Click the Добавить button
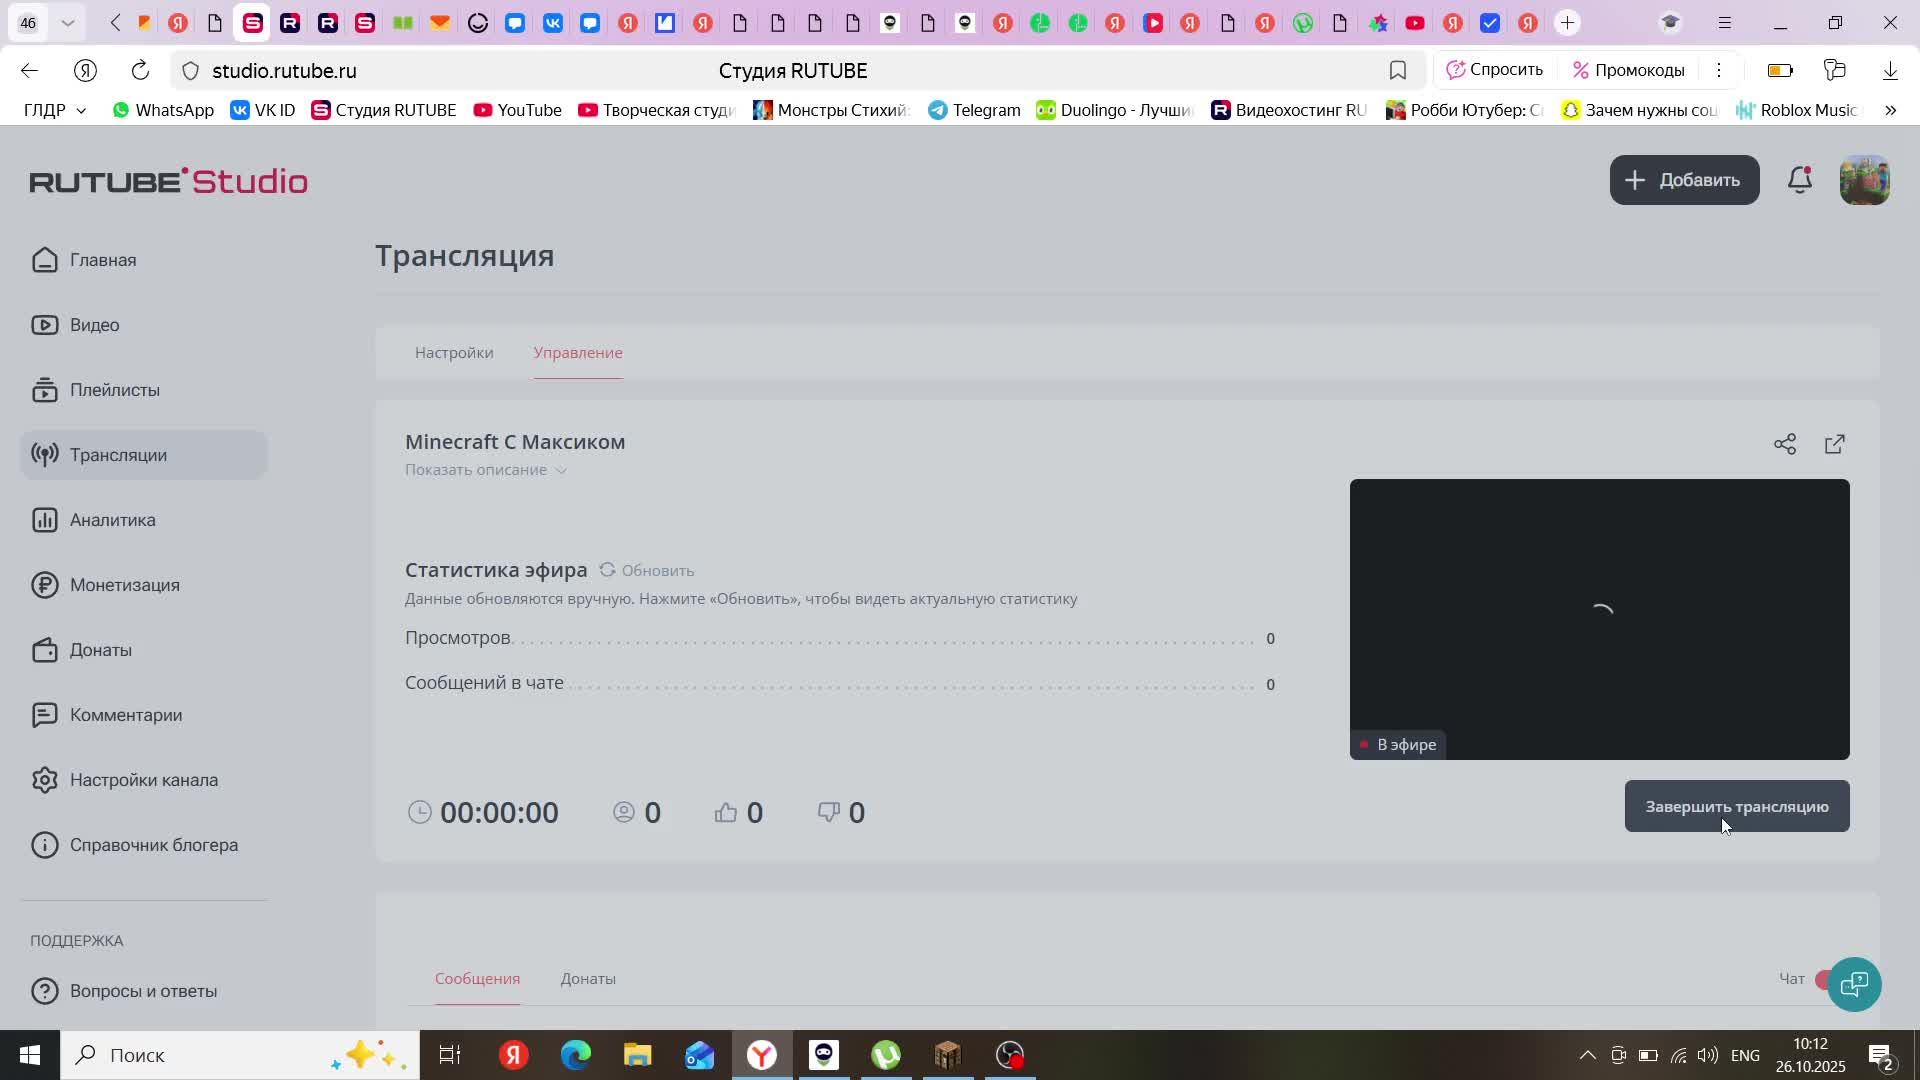 point(1684,180)
